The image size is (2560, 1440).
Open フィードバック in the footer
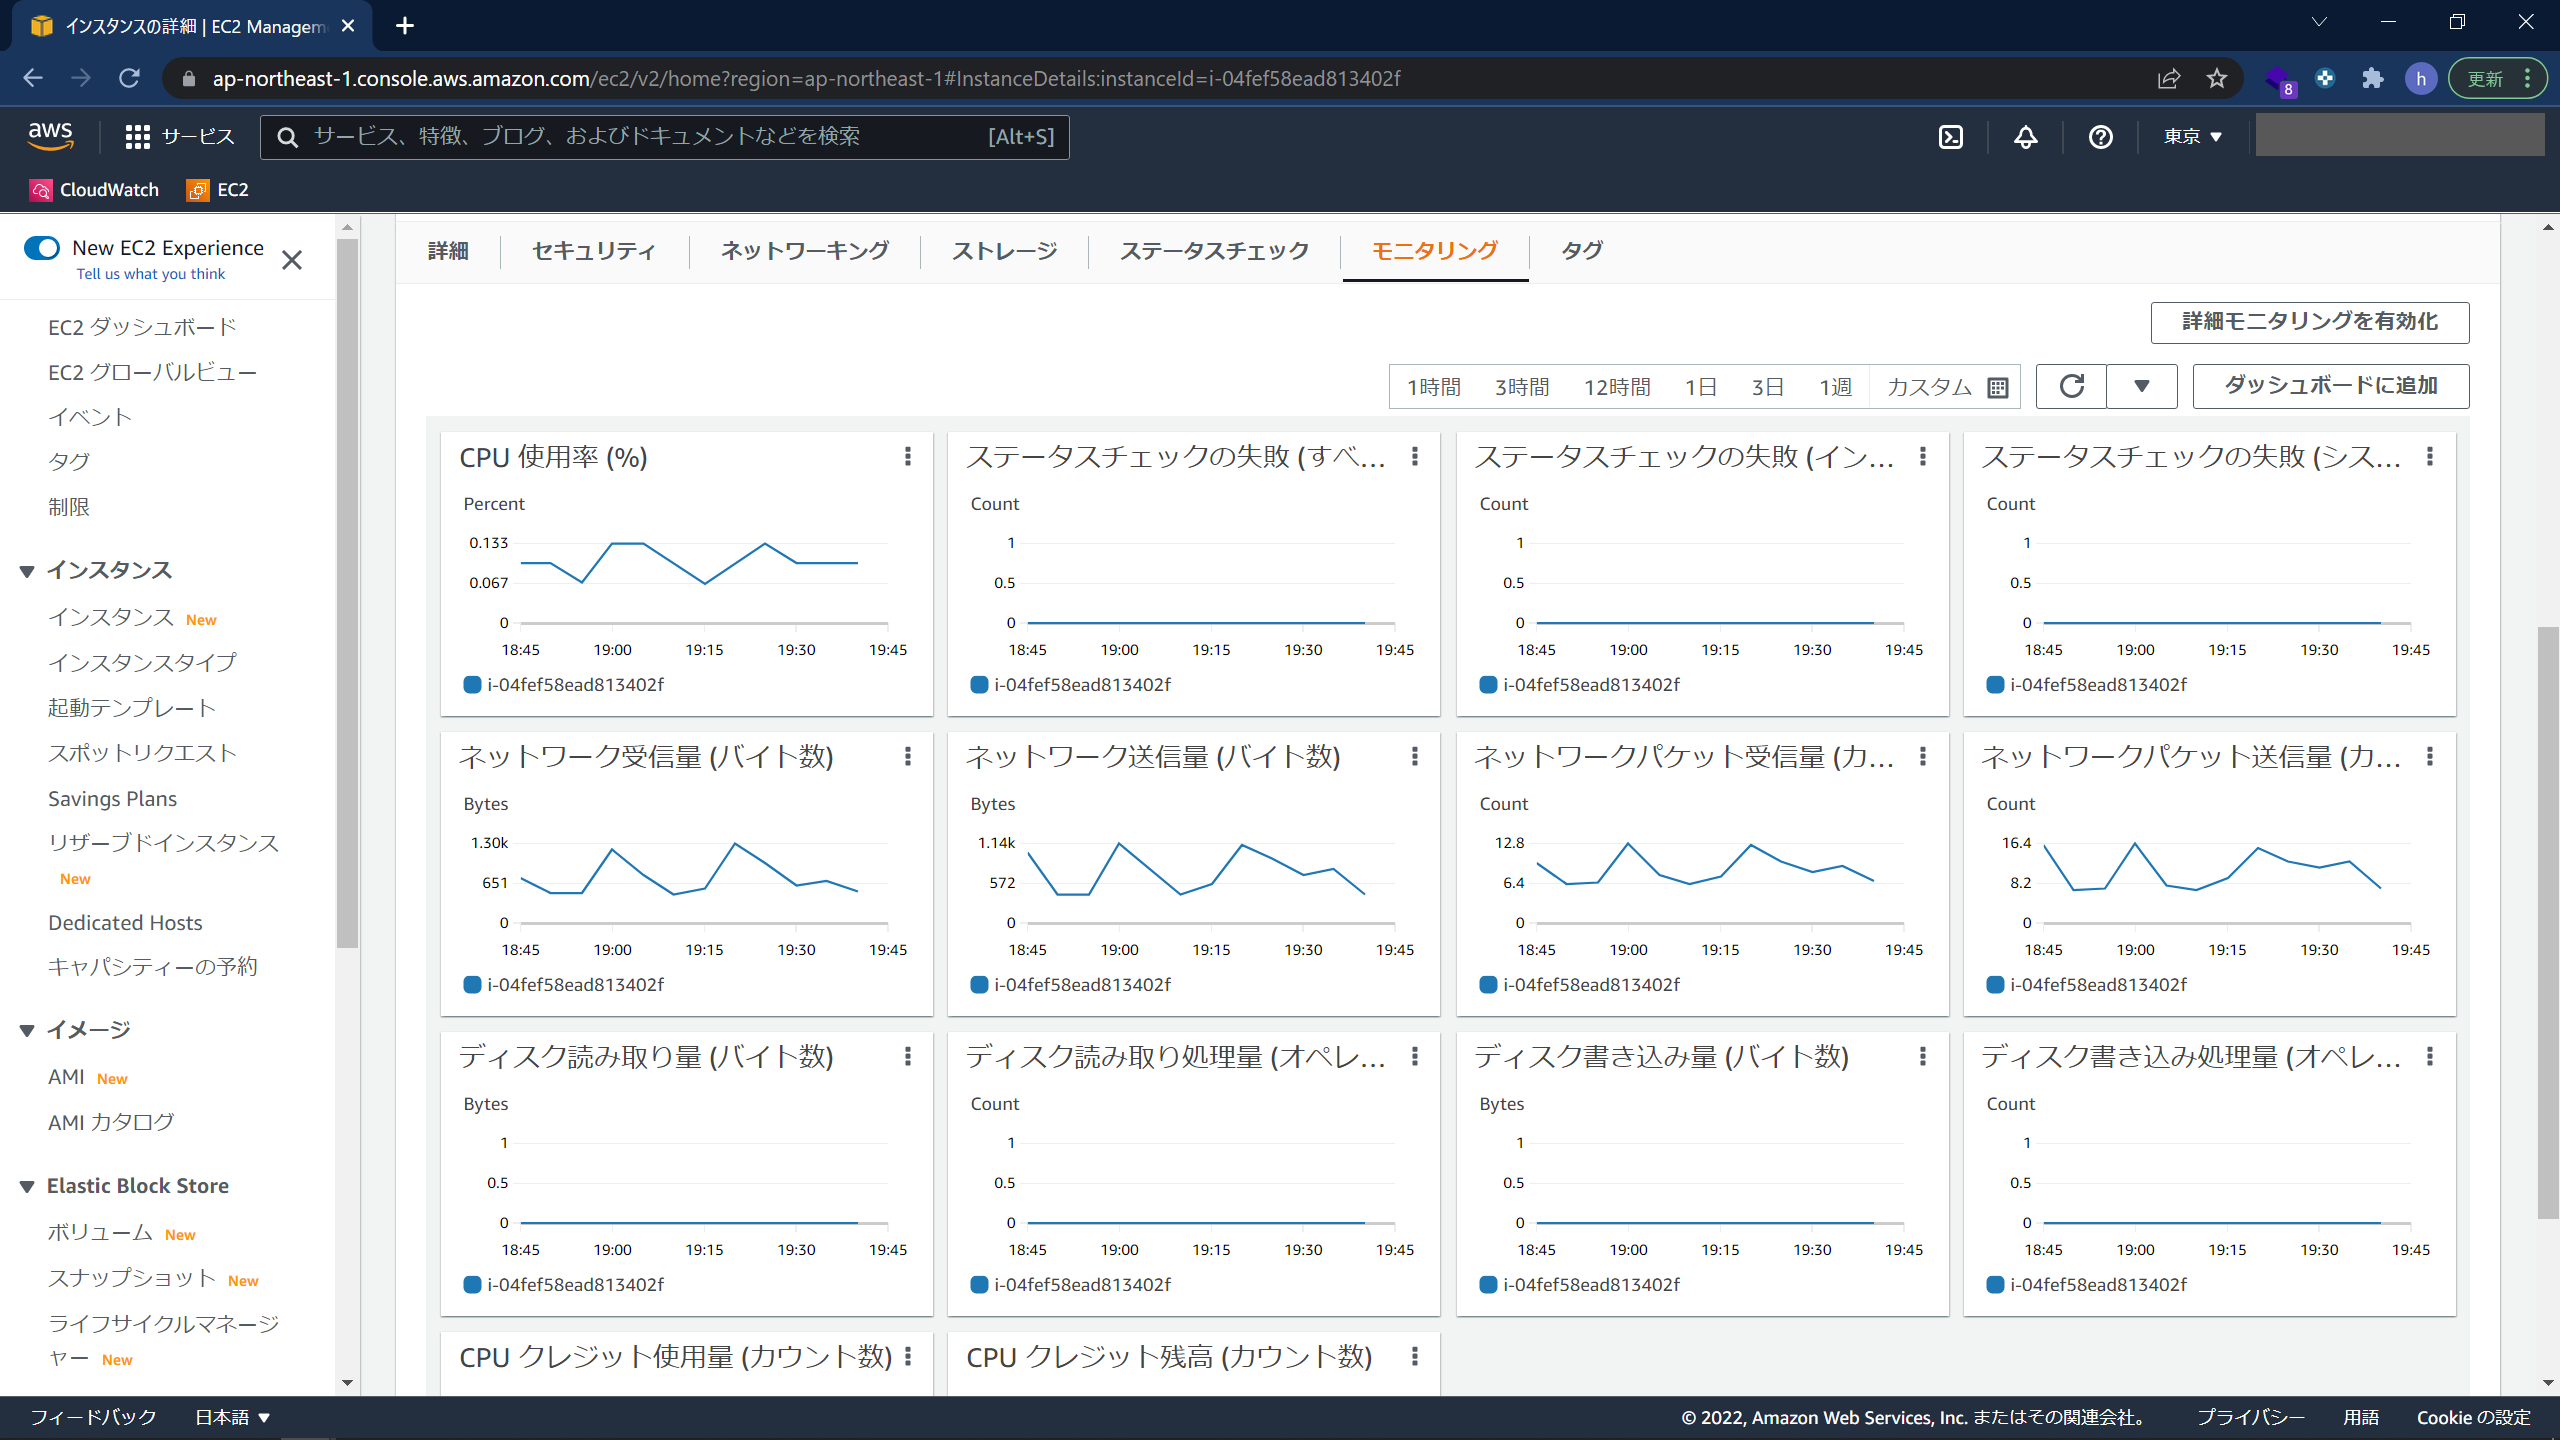pos(93,1417)
